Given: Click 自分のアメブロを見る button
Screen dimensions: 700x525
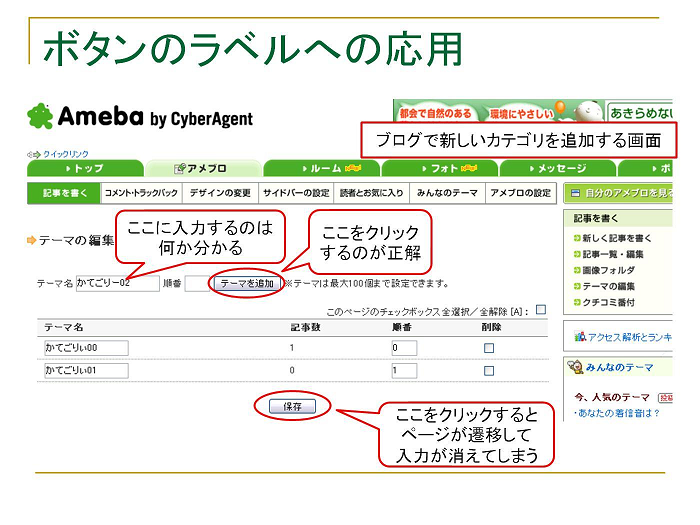Looking at the screenshot, I should [618, 193].
